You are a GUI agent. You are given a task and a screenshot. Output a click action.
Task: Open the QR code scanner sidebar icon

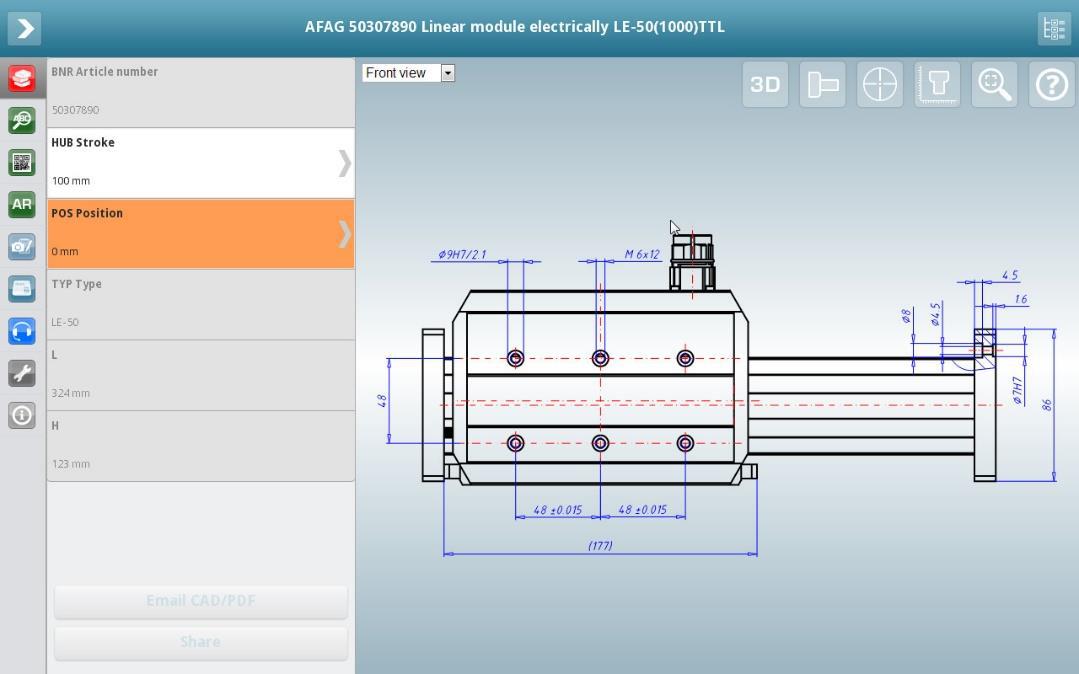(22, 162)
